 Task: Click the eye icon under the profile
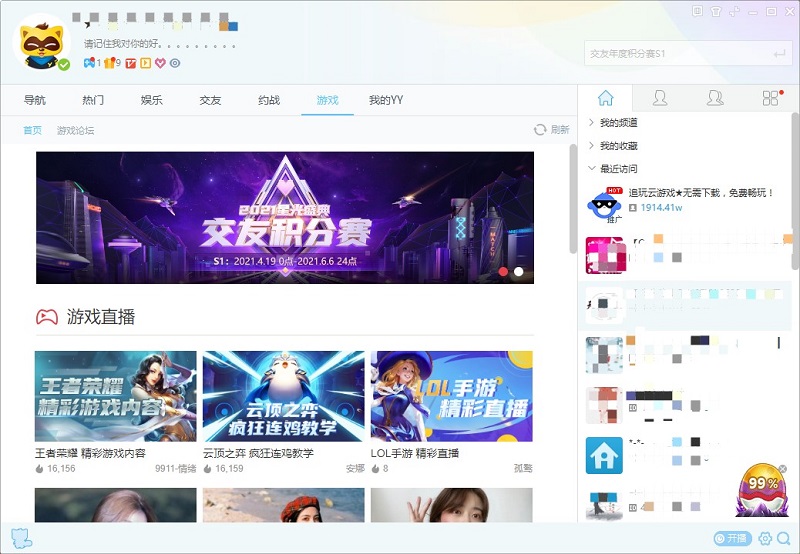(175, 63)
